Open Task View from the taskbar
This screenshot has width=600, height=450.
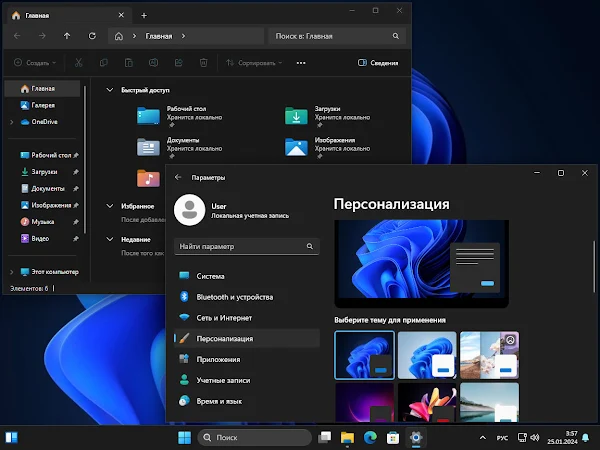324,437
